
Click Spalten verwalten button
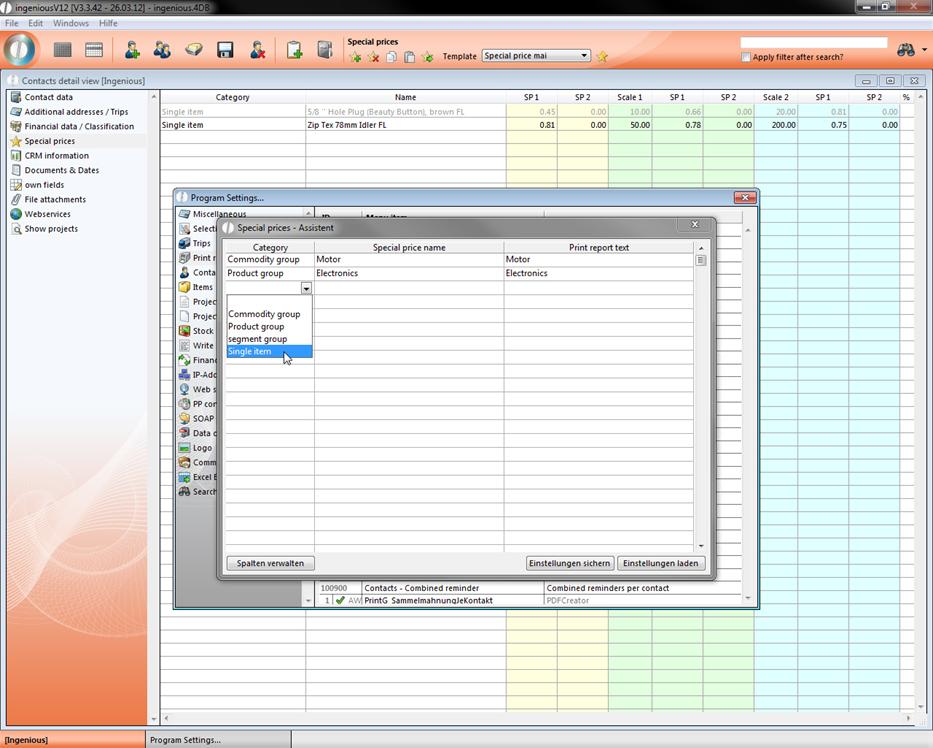tap(270, 563)
